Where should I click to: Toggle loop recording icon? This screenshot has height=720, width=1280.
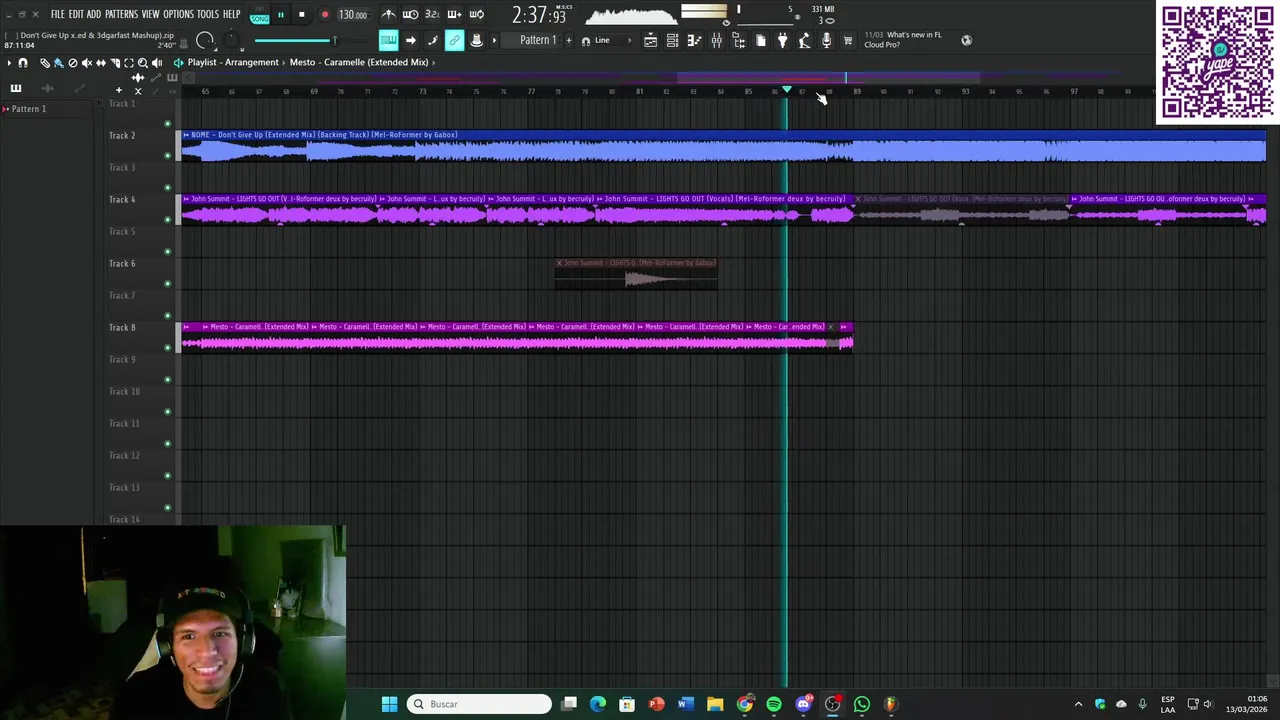[476, 15]
